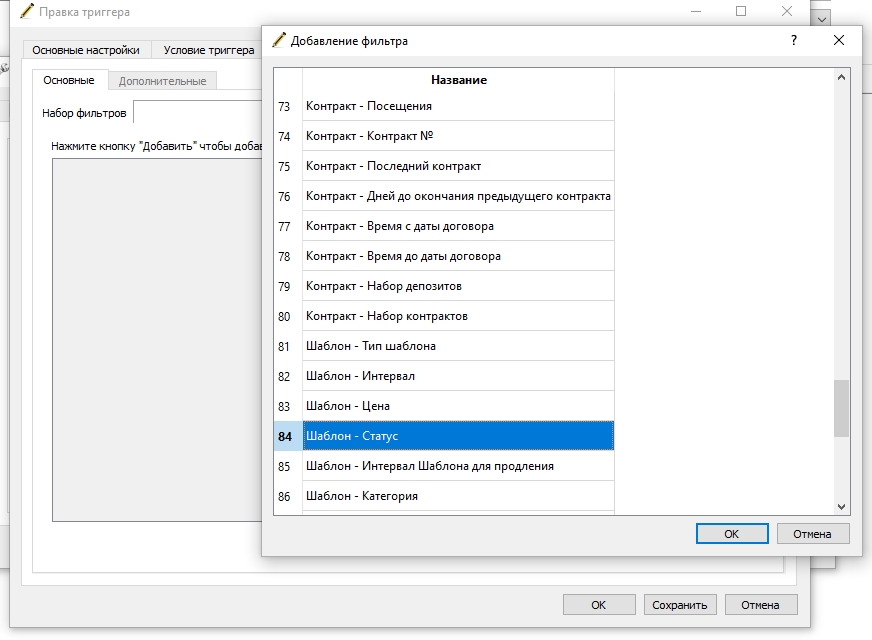Click row number 86 header
Screen dimensions: 872x640
point(288,496)
